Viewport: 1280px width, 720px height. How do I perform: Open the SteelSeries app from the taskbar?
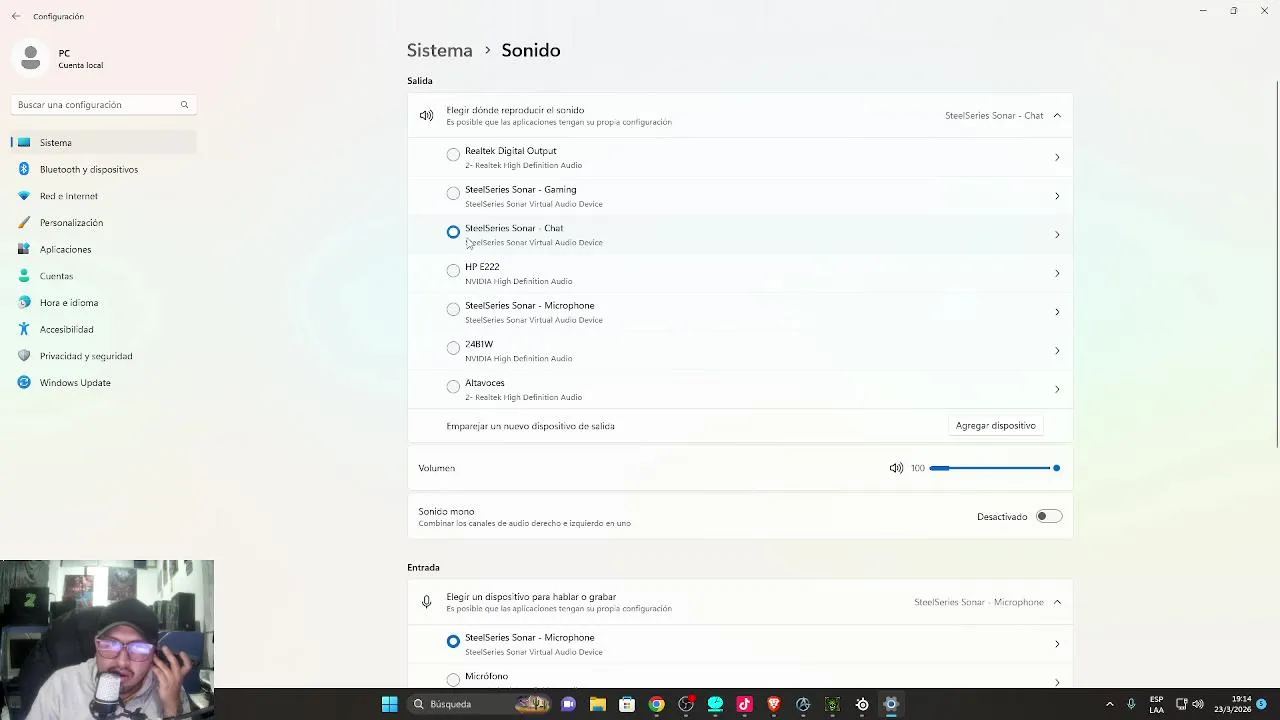coord(862,704)
